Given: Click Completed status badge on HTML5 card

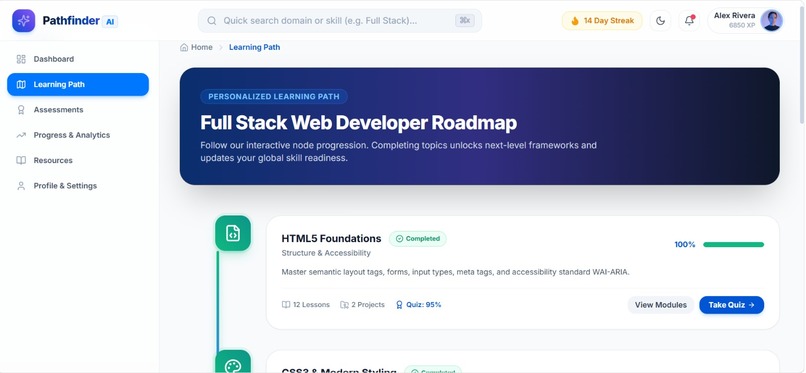Looking at the screenshot, I should tap(418, 239).
